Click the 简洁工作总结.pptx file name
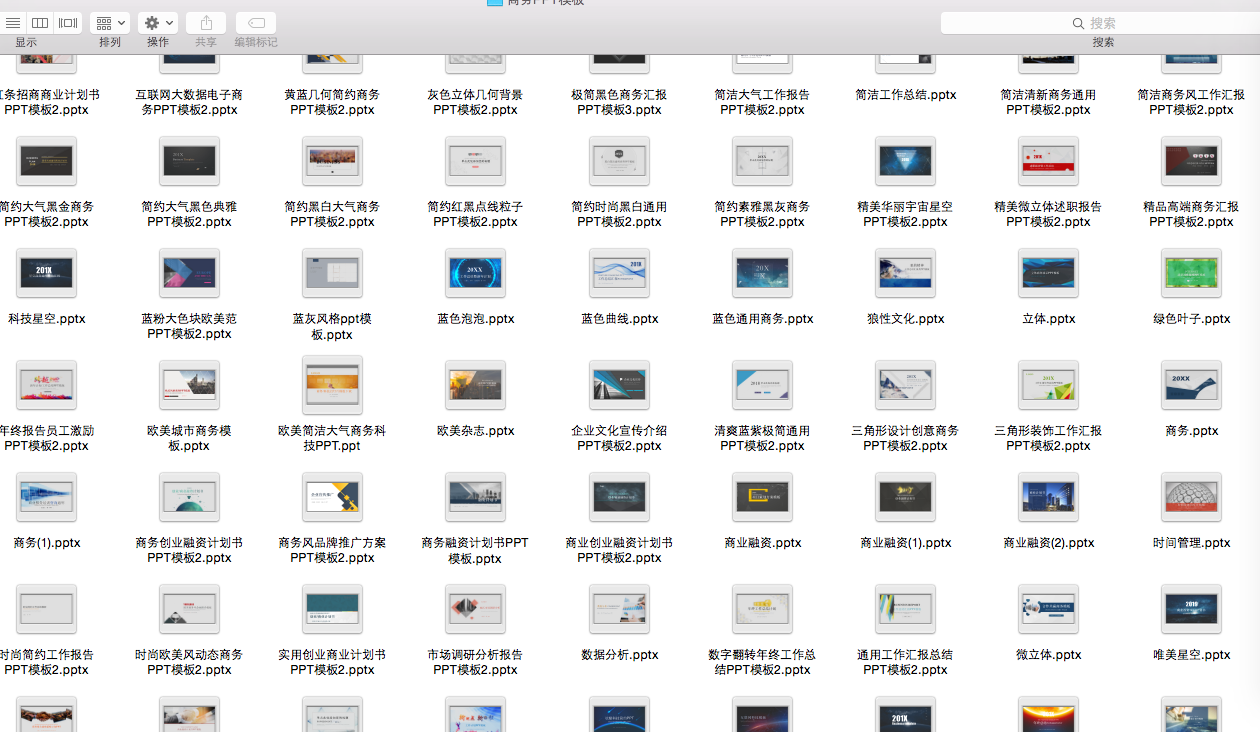The width and height of the screenshot is (1260, 732). [x=905, y=95]
